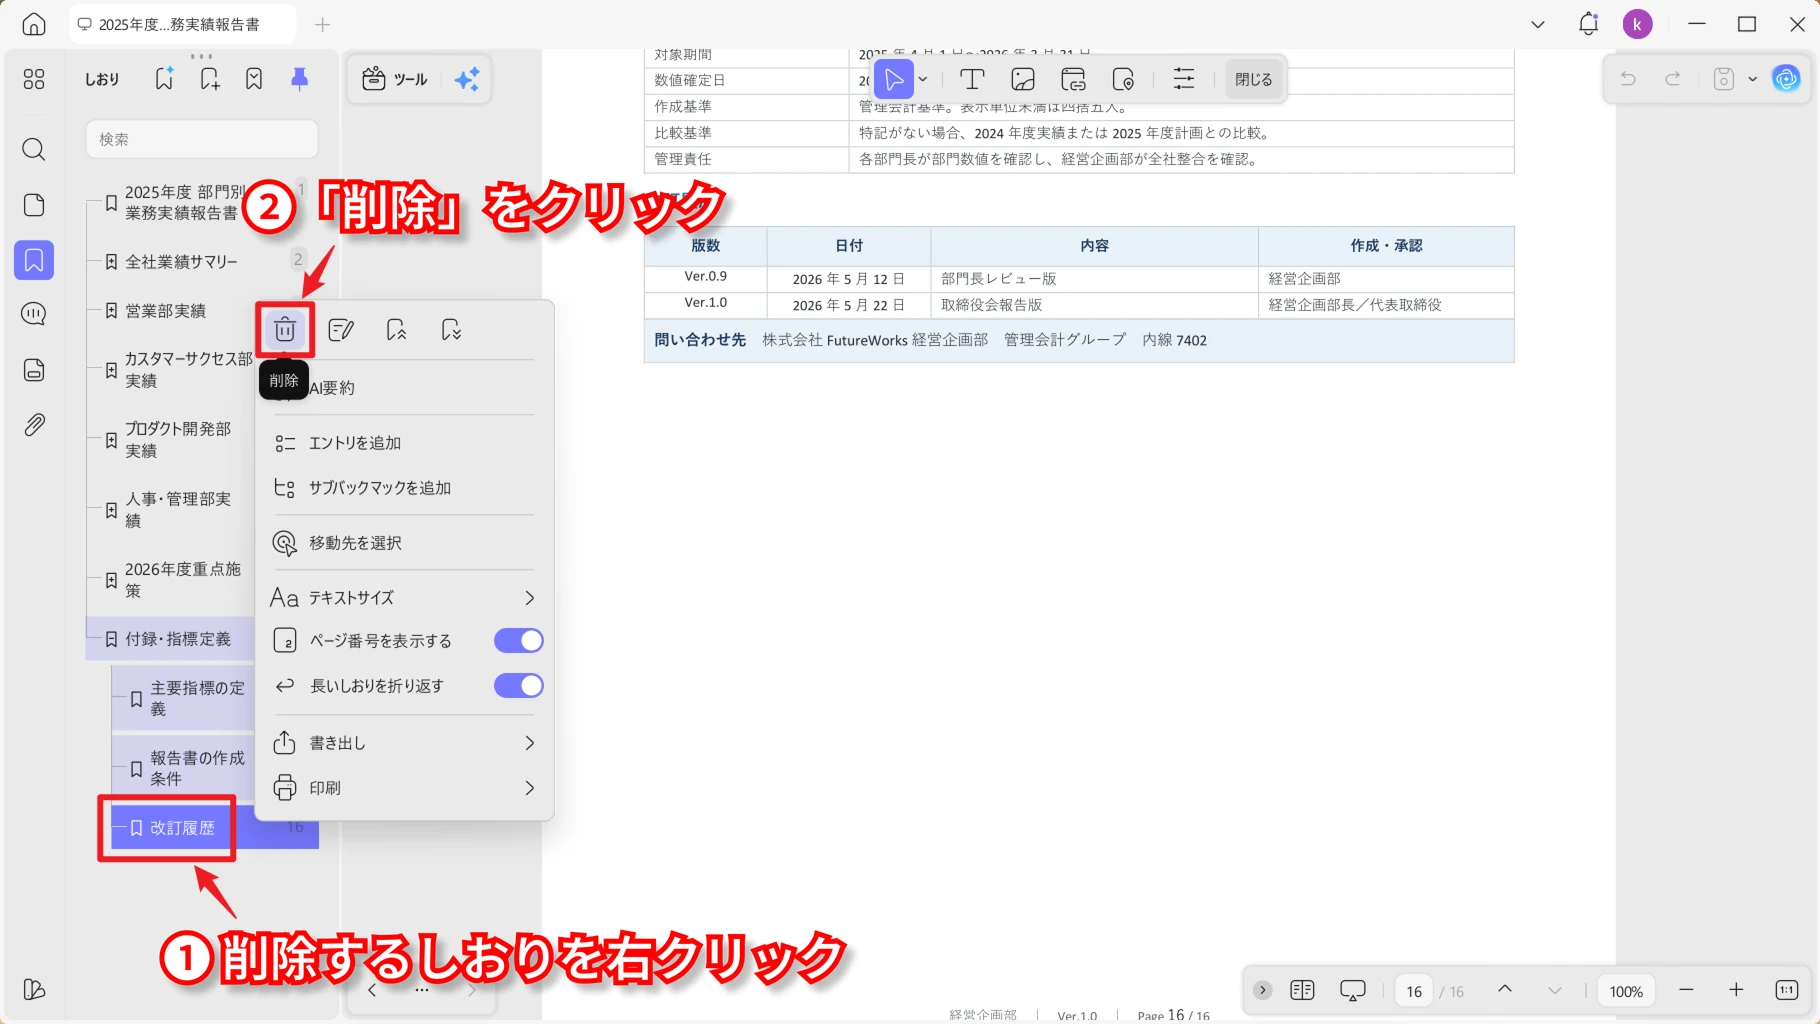Open the thumbnails grid panel icon
Screen dimensions: 1820x1024
coord(34,79)
